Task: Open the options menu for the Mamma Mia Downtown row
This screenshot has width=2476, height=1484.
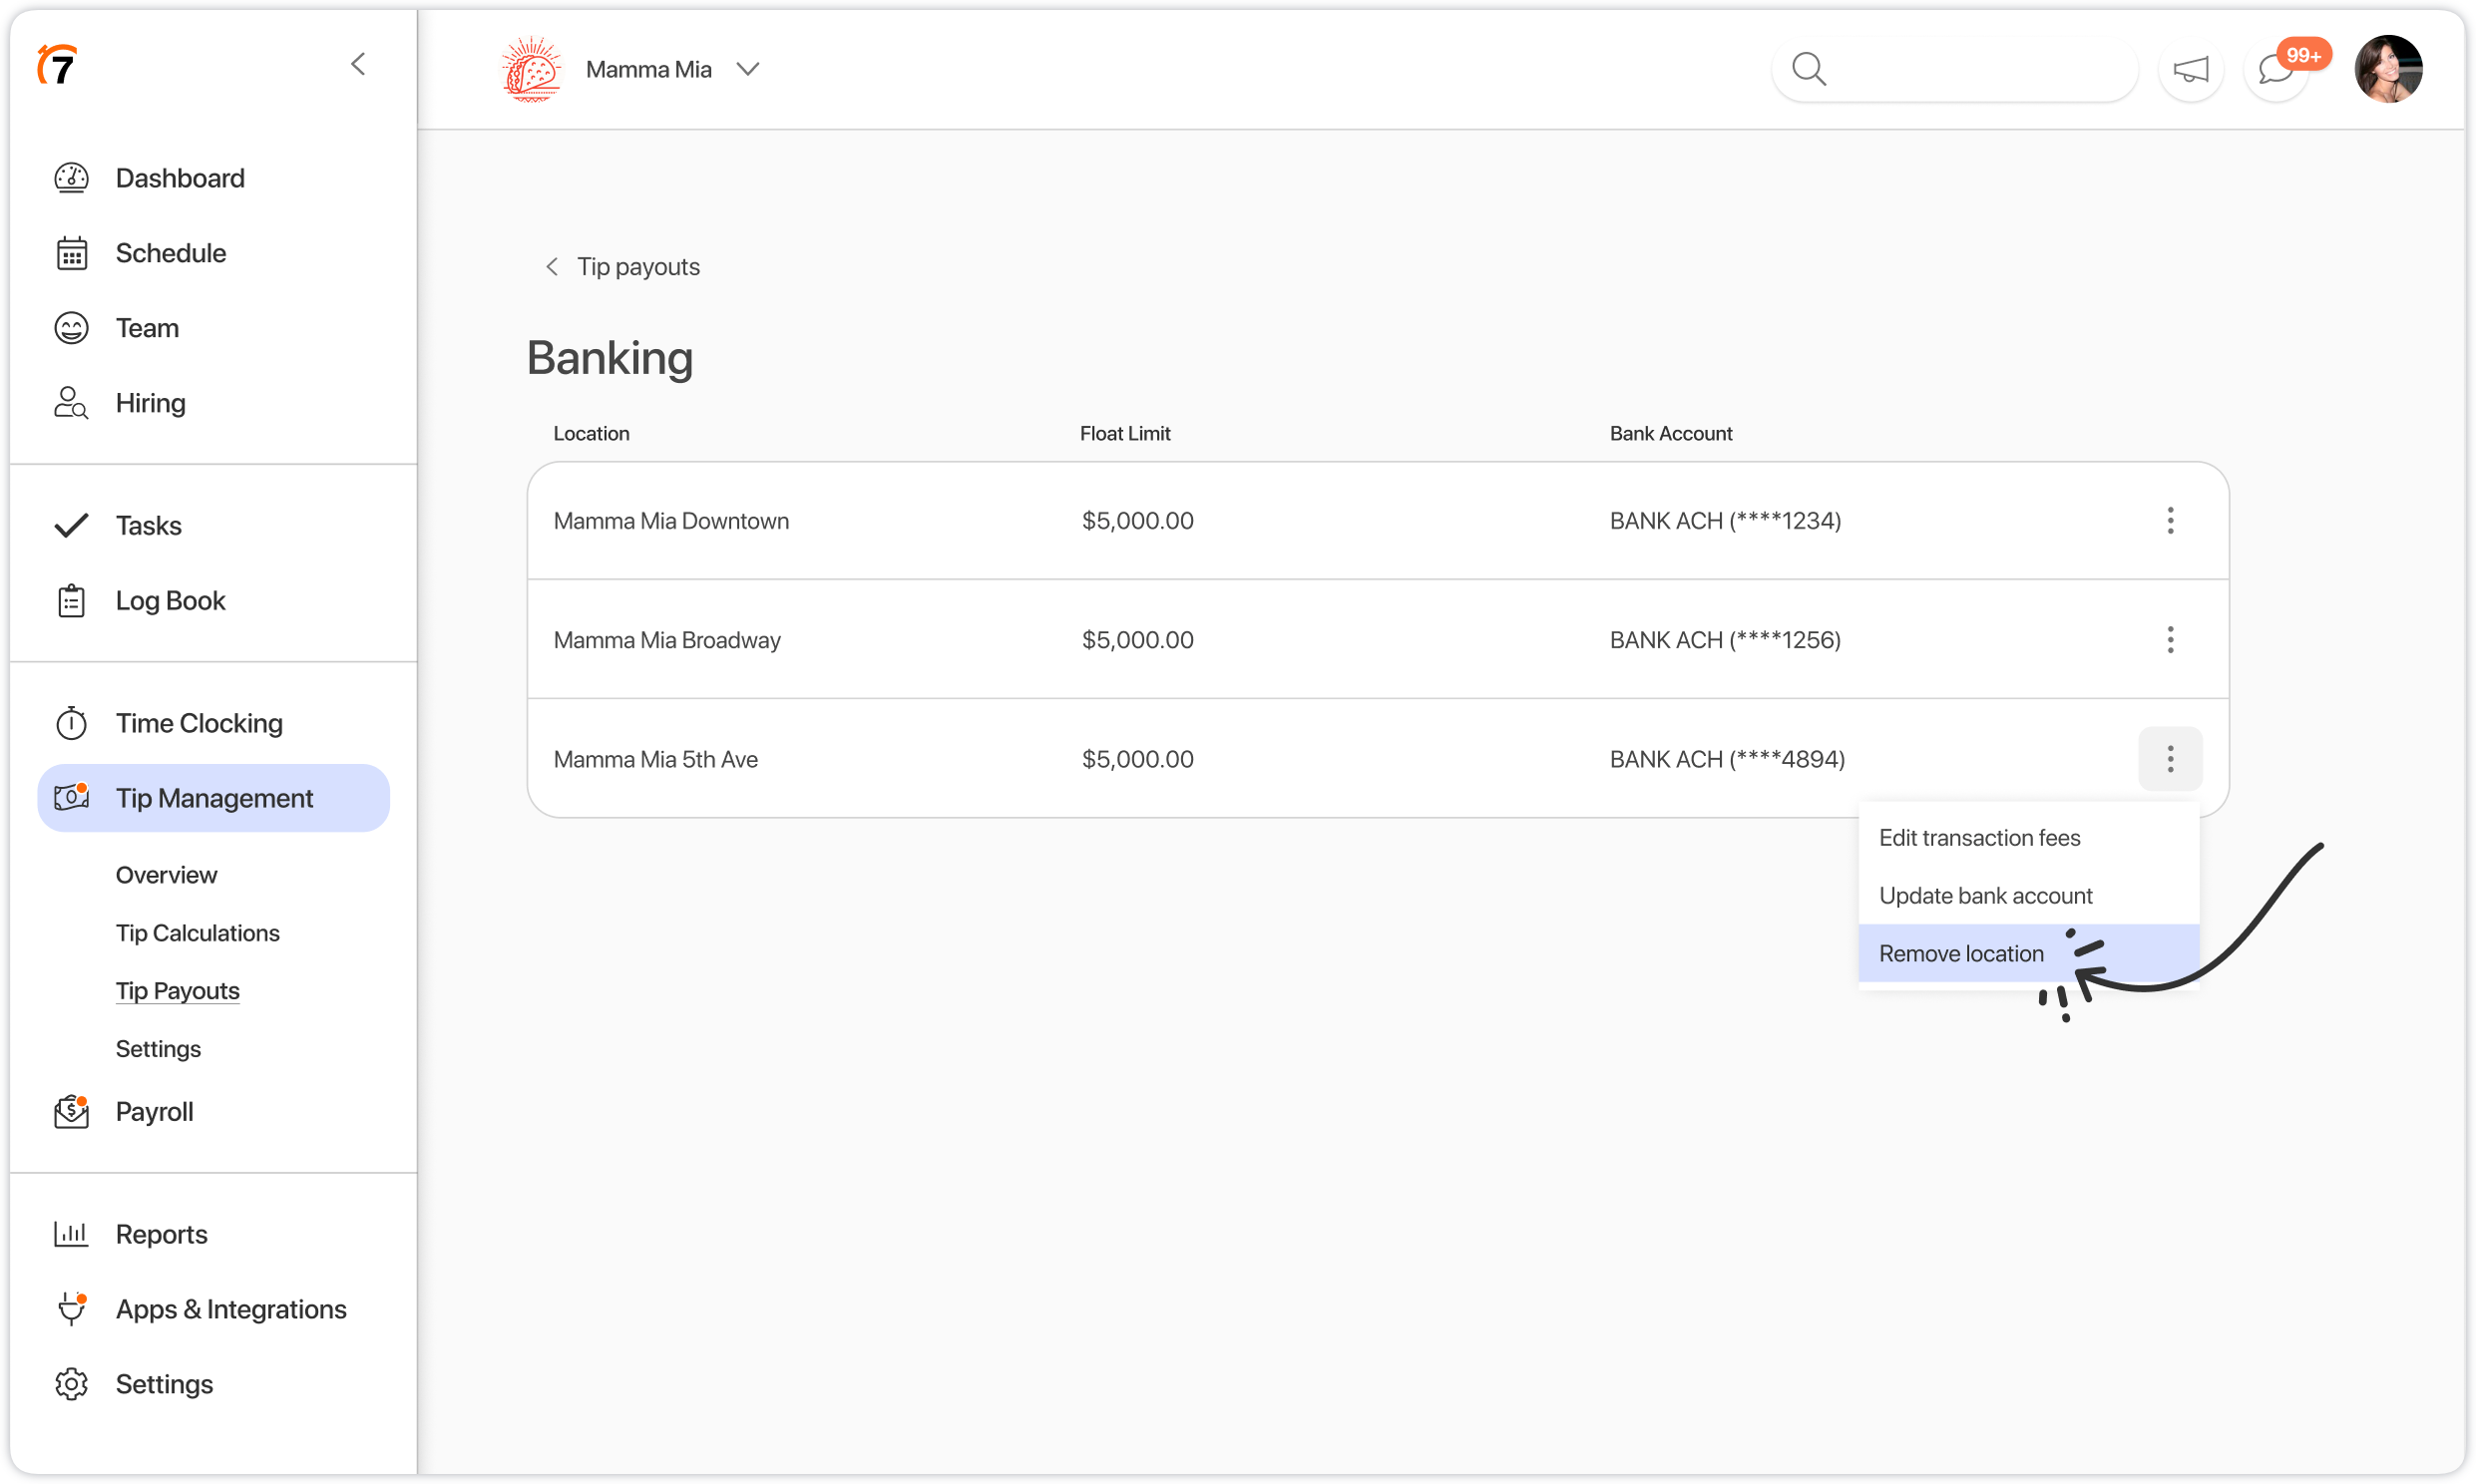Action: [2170, 520]
